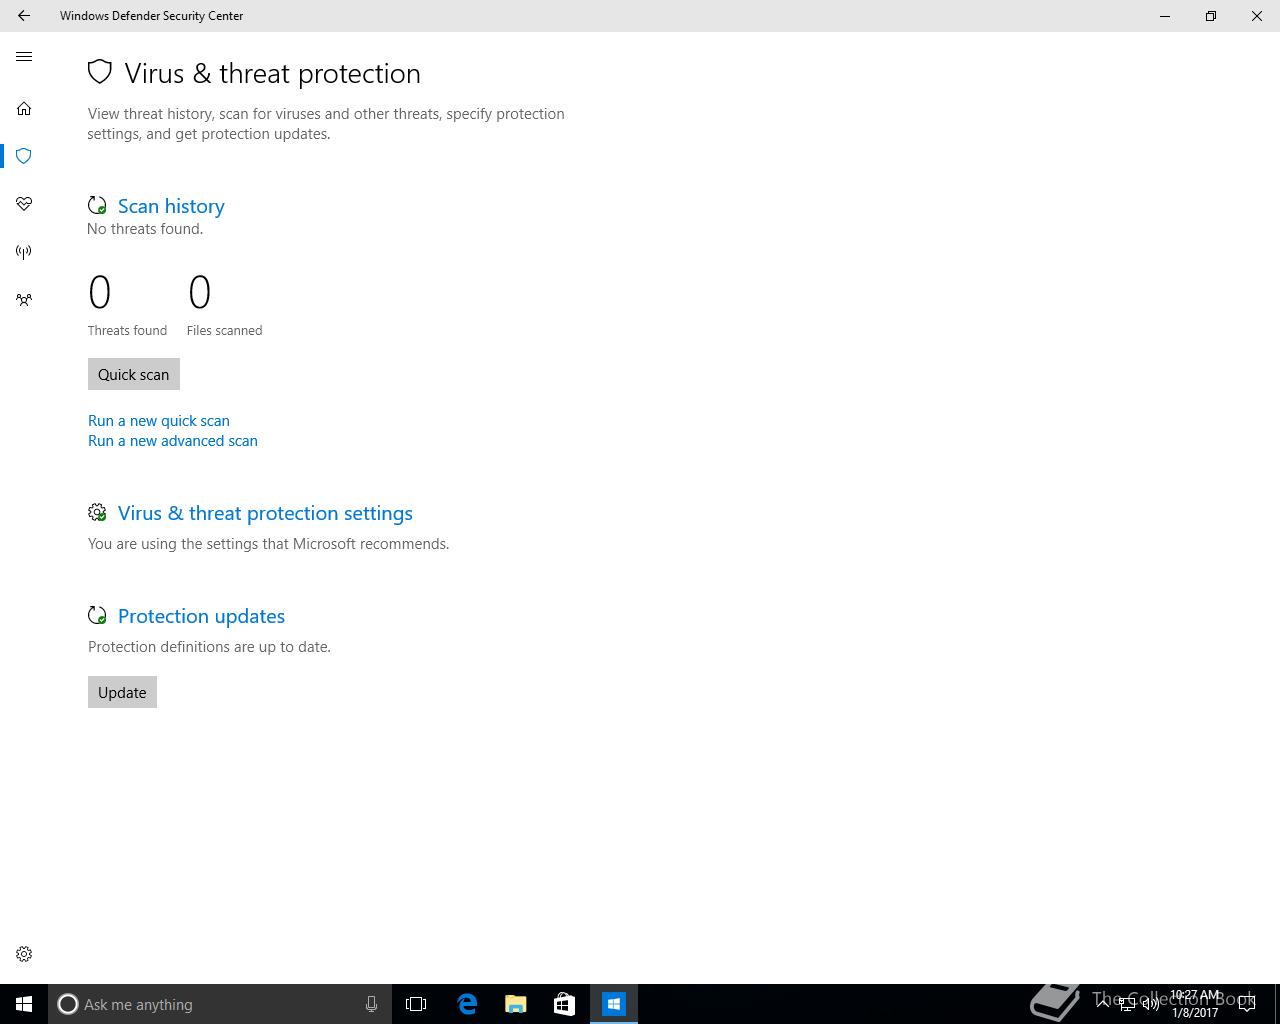Open the Scan history link
1280x1024 pixels.
tap(171, 206)
